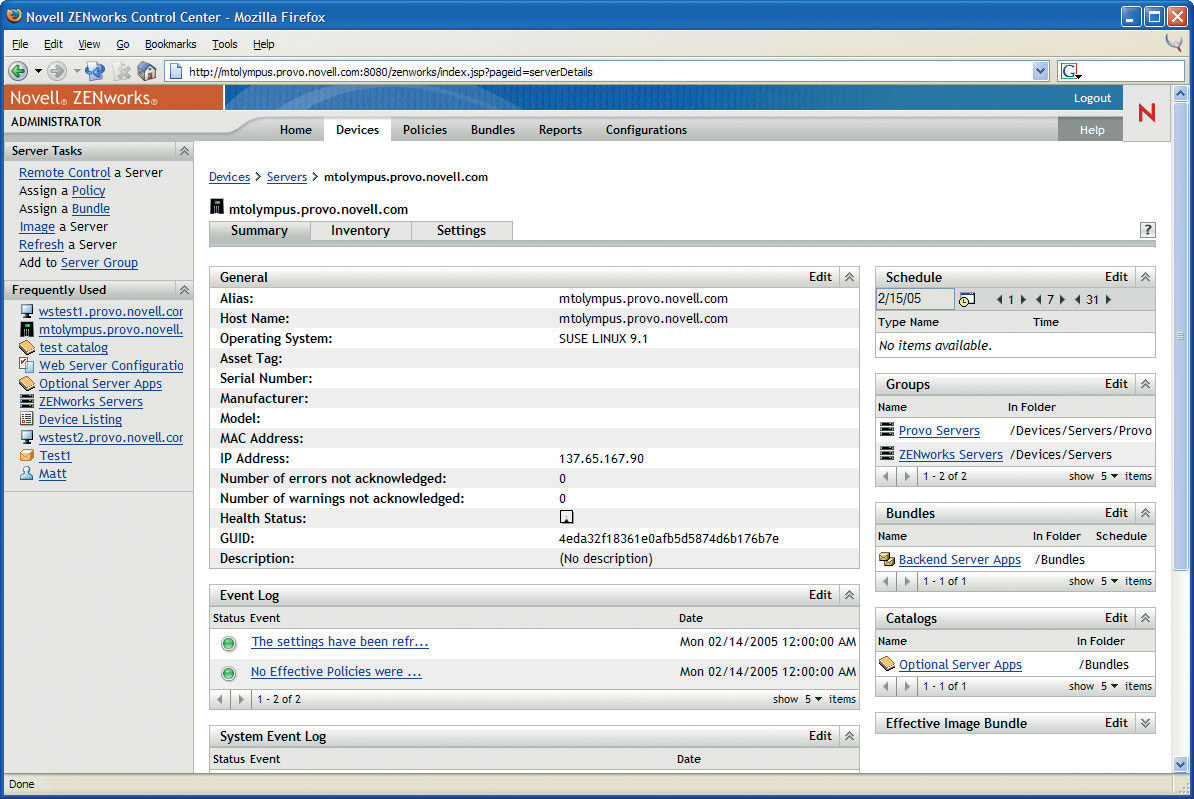Collapse the Catalogs section
Screen dimensions: 1194x799
[x=1145, y=618]
